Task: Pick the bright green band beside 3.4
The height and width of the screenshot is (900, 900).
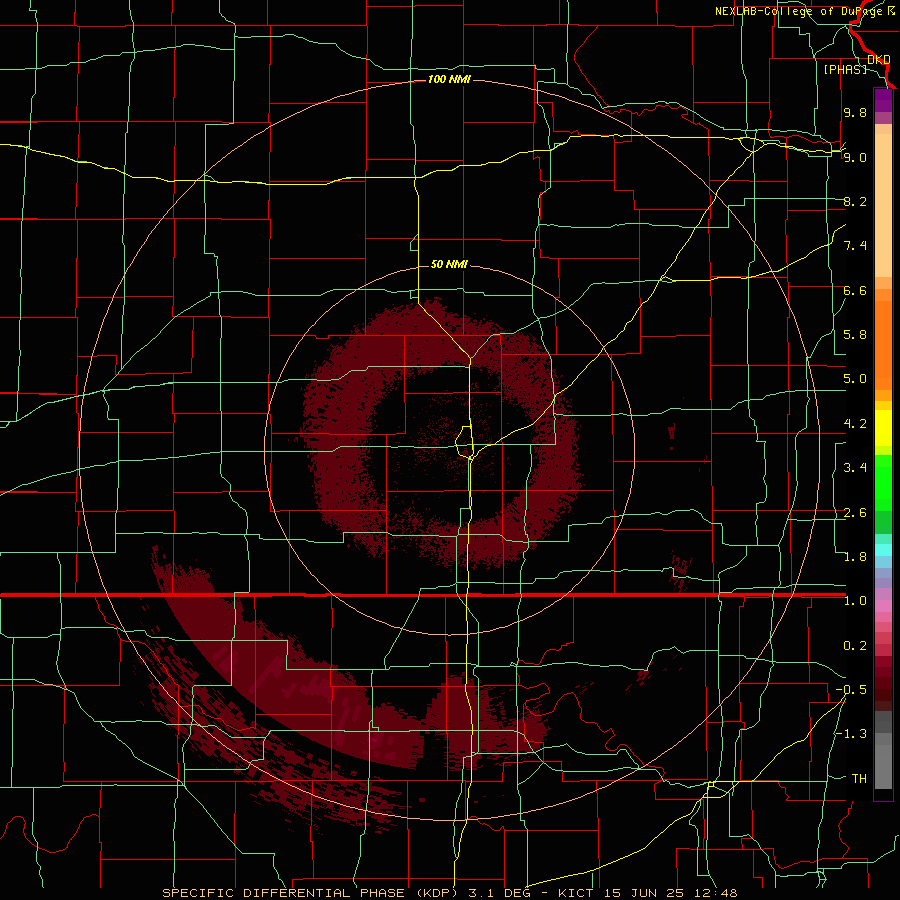Action: (x=883, y=482)
